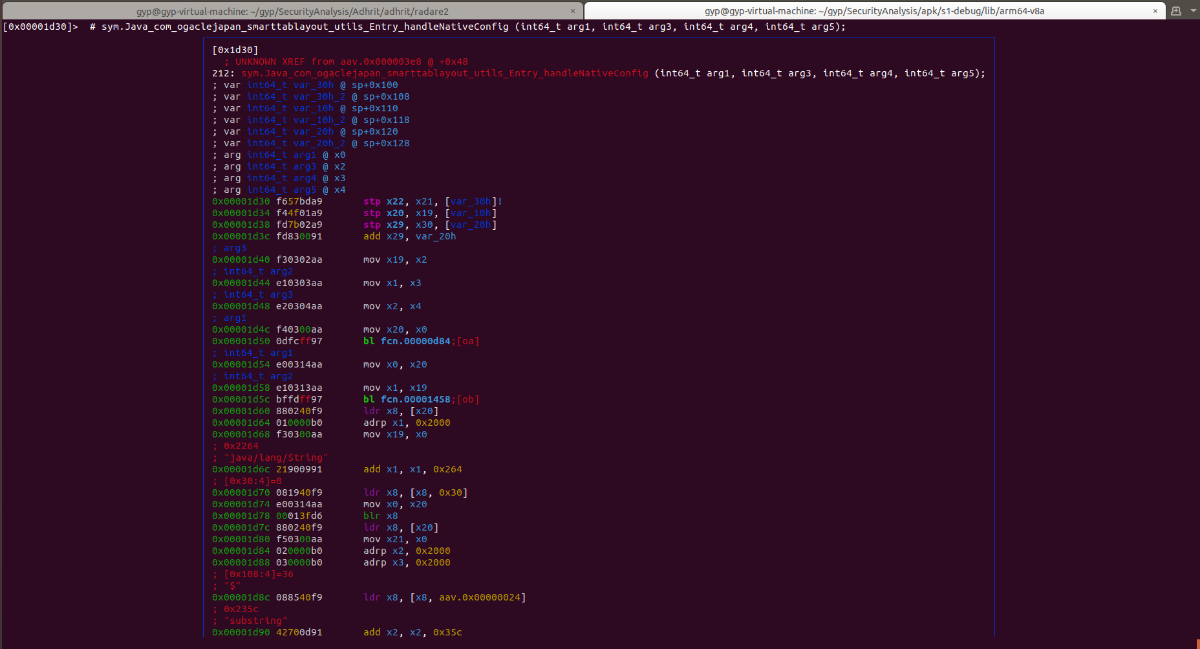Click the mov x21, x0 instruction
The width and height of the screenshot is (1200, 649).
coord(395,539)
